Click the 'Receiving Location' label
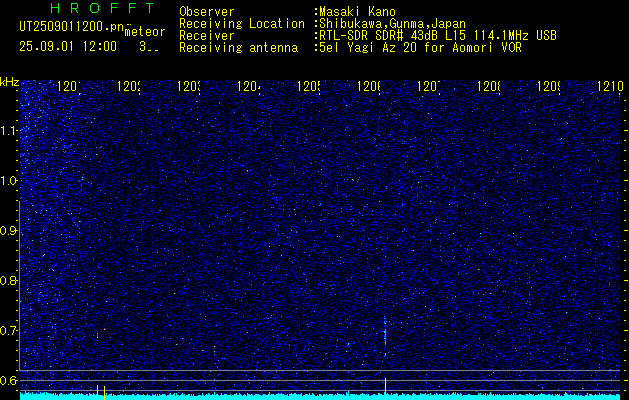The image size is (629, 400). pyautogui.click(x=242, y=24)
